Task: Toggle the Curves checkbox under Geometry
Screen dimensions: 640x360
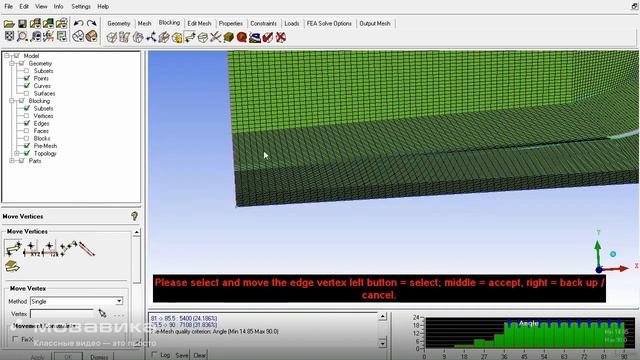Action: click(27, 86)
